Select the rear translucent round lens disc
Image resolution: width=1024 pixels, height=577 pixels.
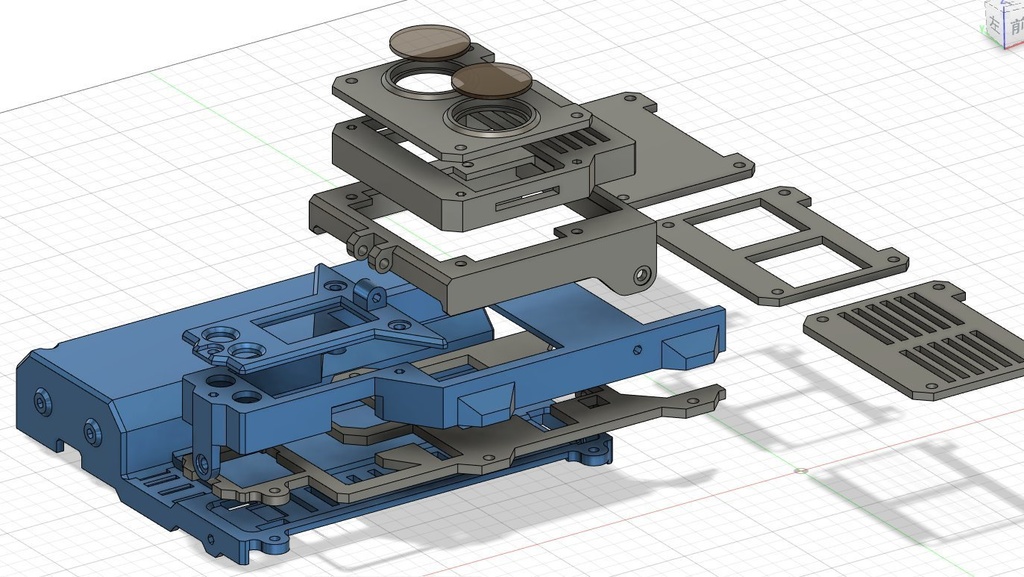430,41
